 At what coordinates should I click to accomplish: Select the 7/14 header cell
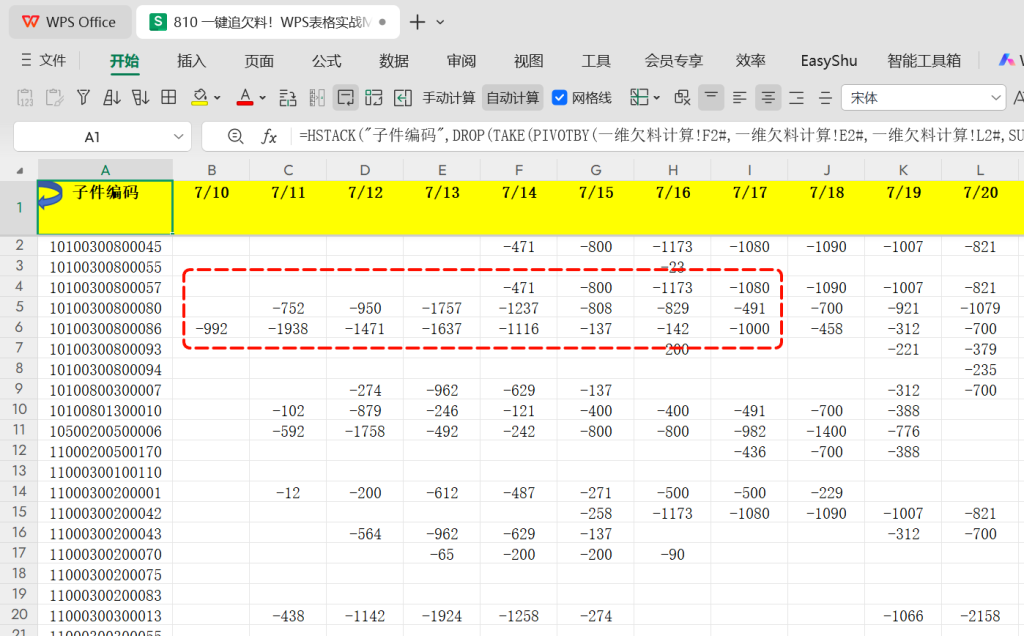pos(519,207)
